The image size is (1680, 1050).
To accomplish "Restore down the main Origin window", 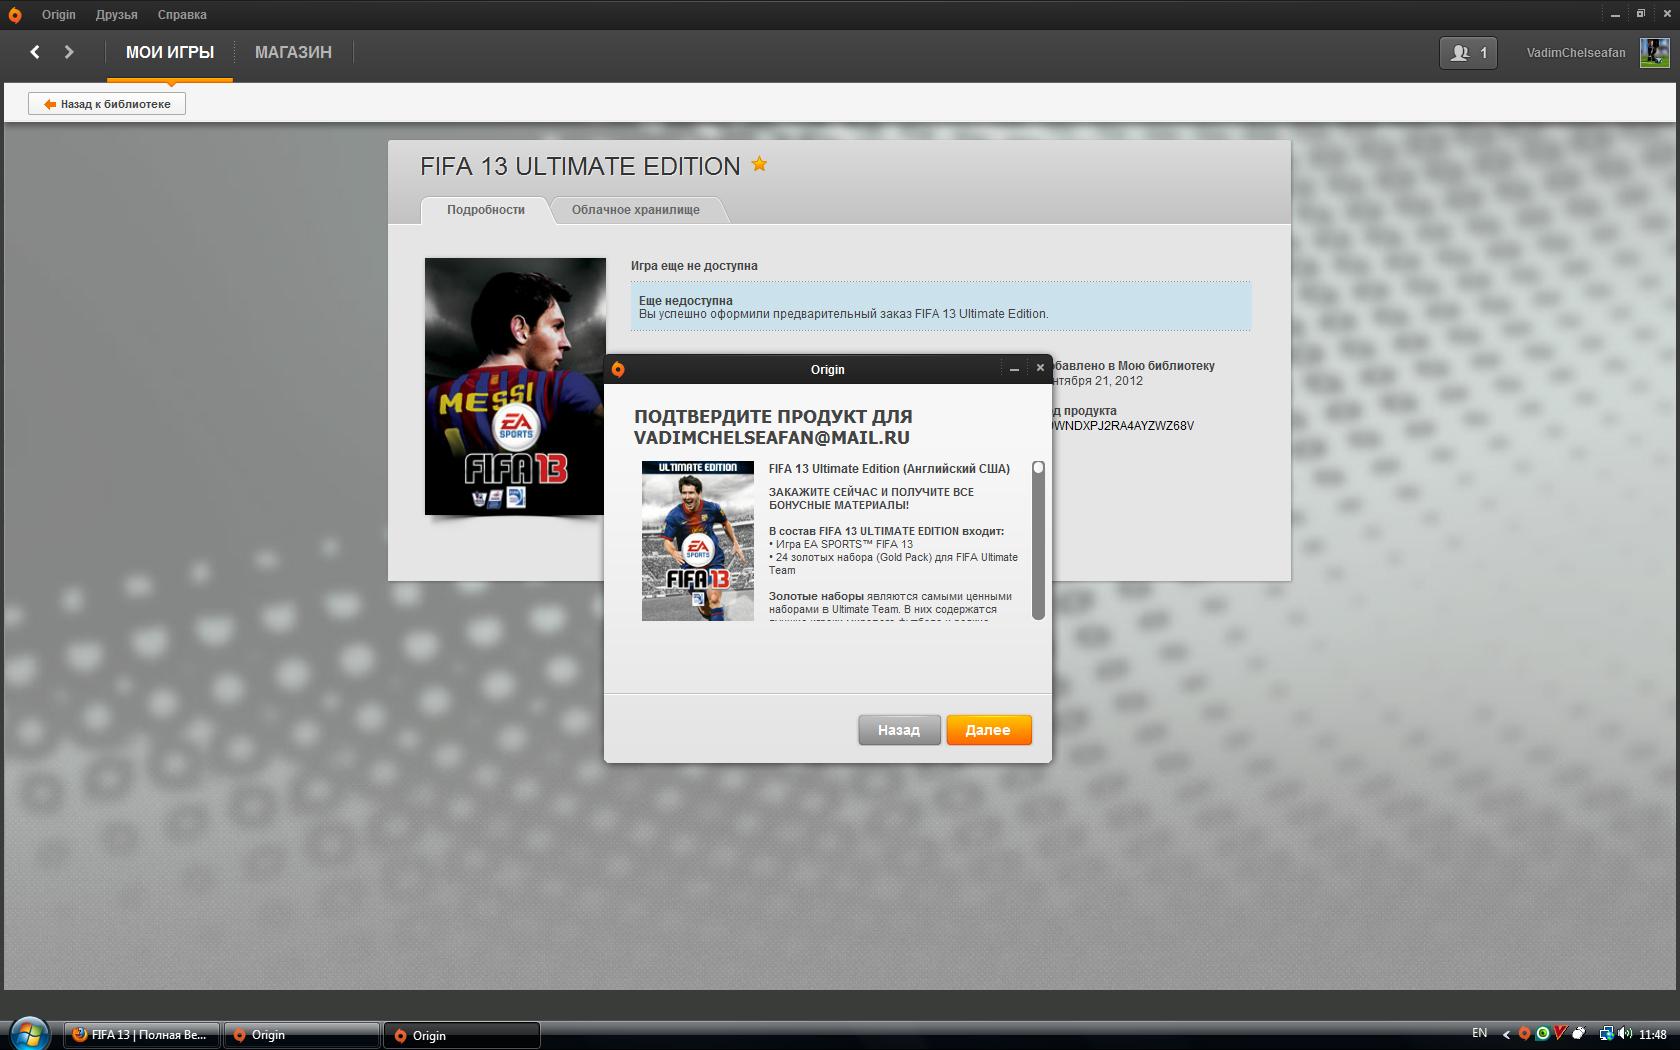I will point(1641,14).
